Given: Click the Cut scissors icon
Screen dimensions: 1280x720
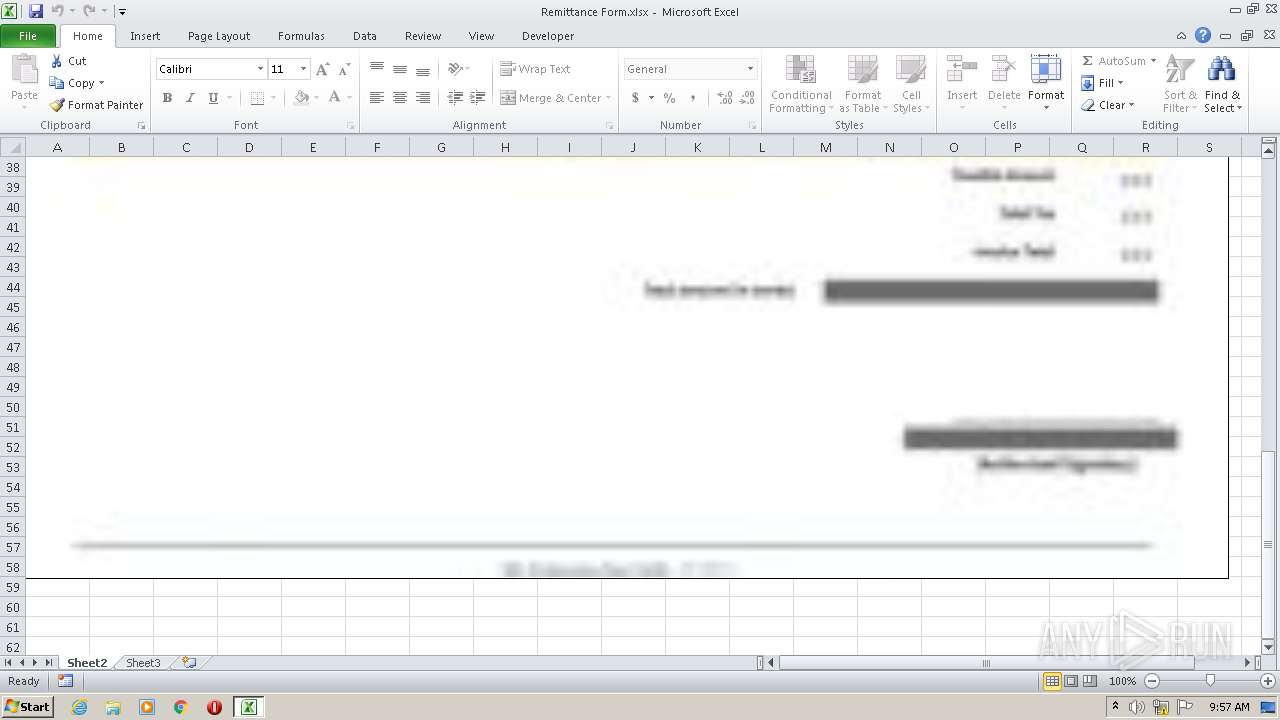Looking at the screenshot, I should pos(57,61).
